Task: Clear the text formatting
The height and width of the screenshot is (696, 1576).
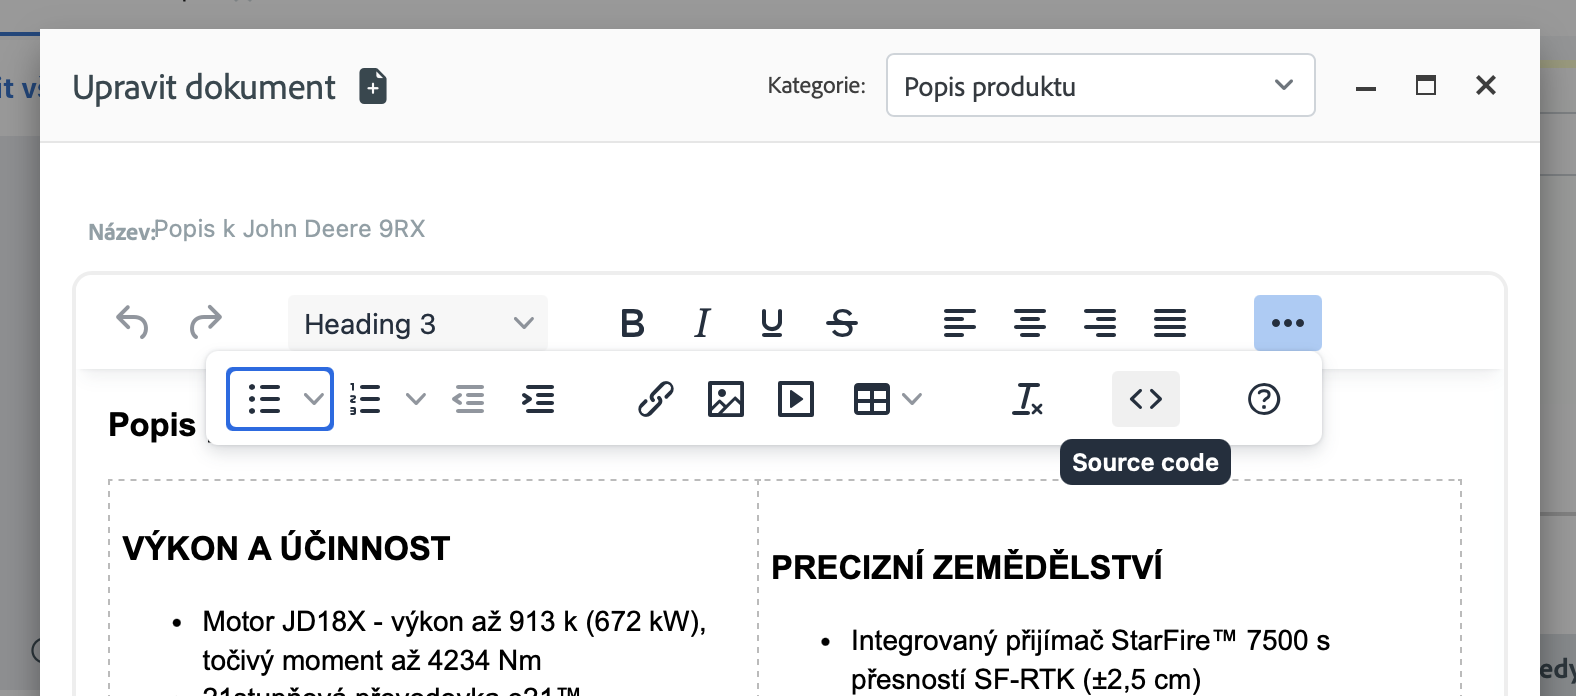Action: tap(1027, 399)
